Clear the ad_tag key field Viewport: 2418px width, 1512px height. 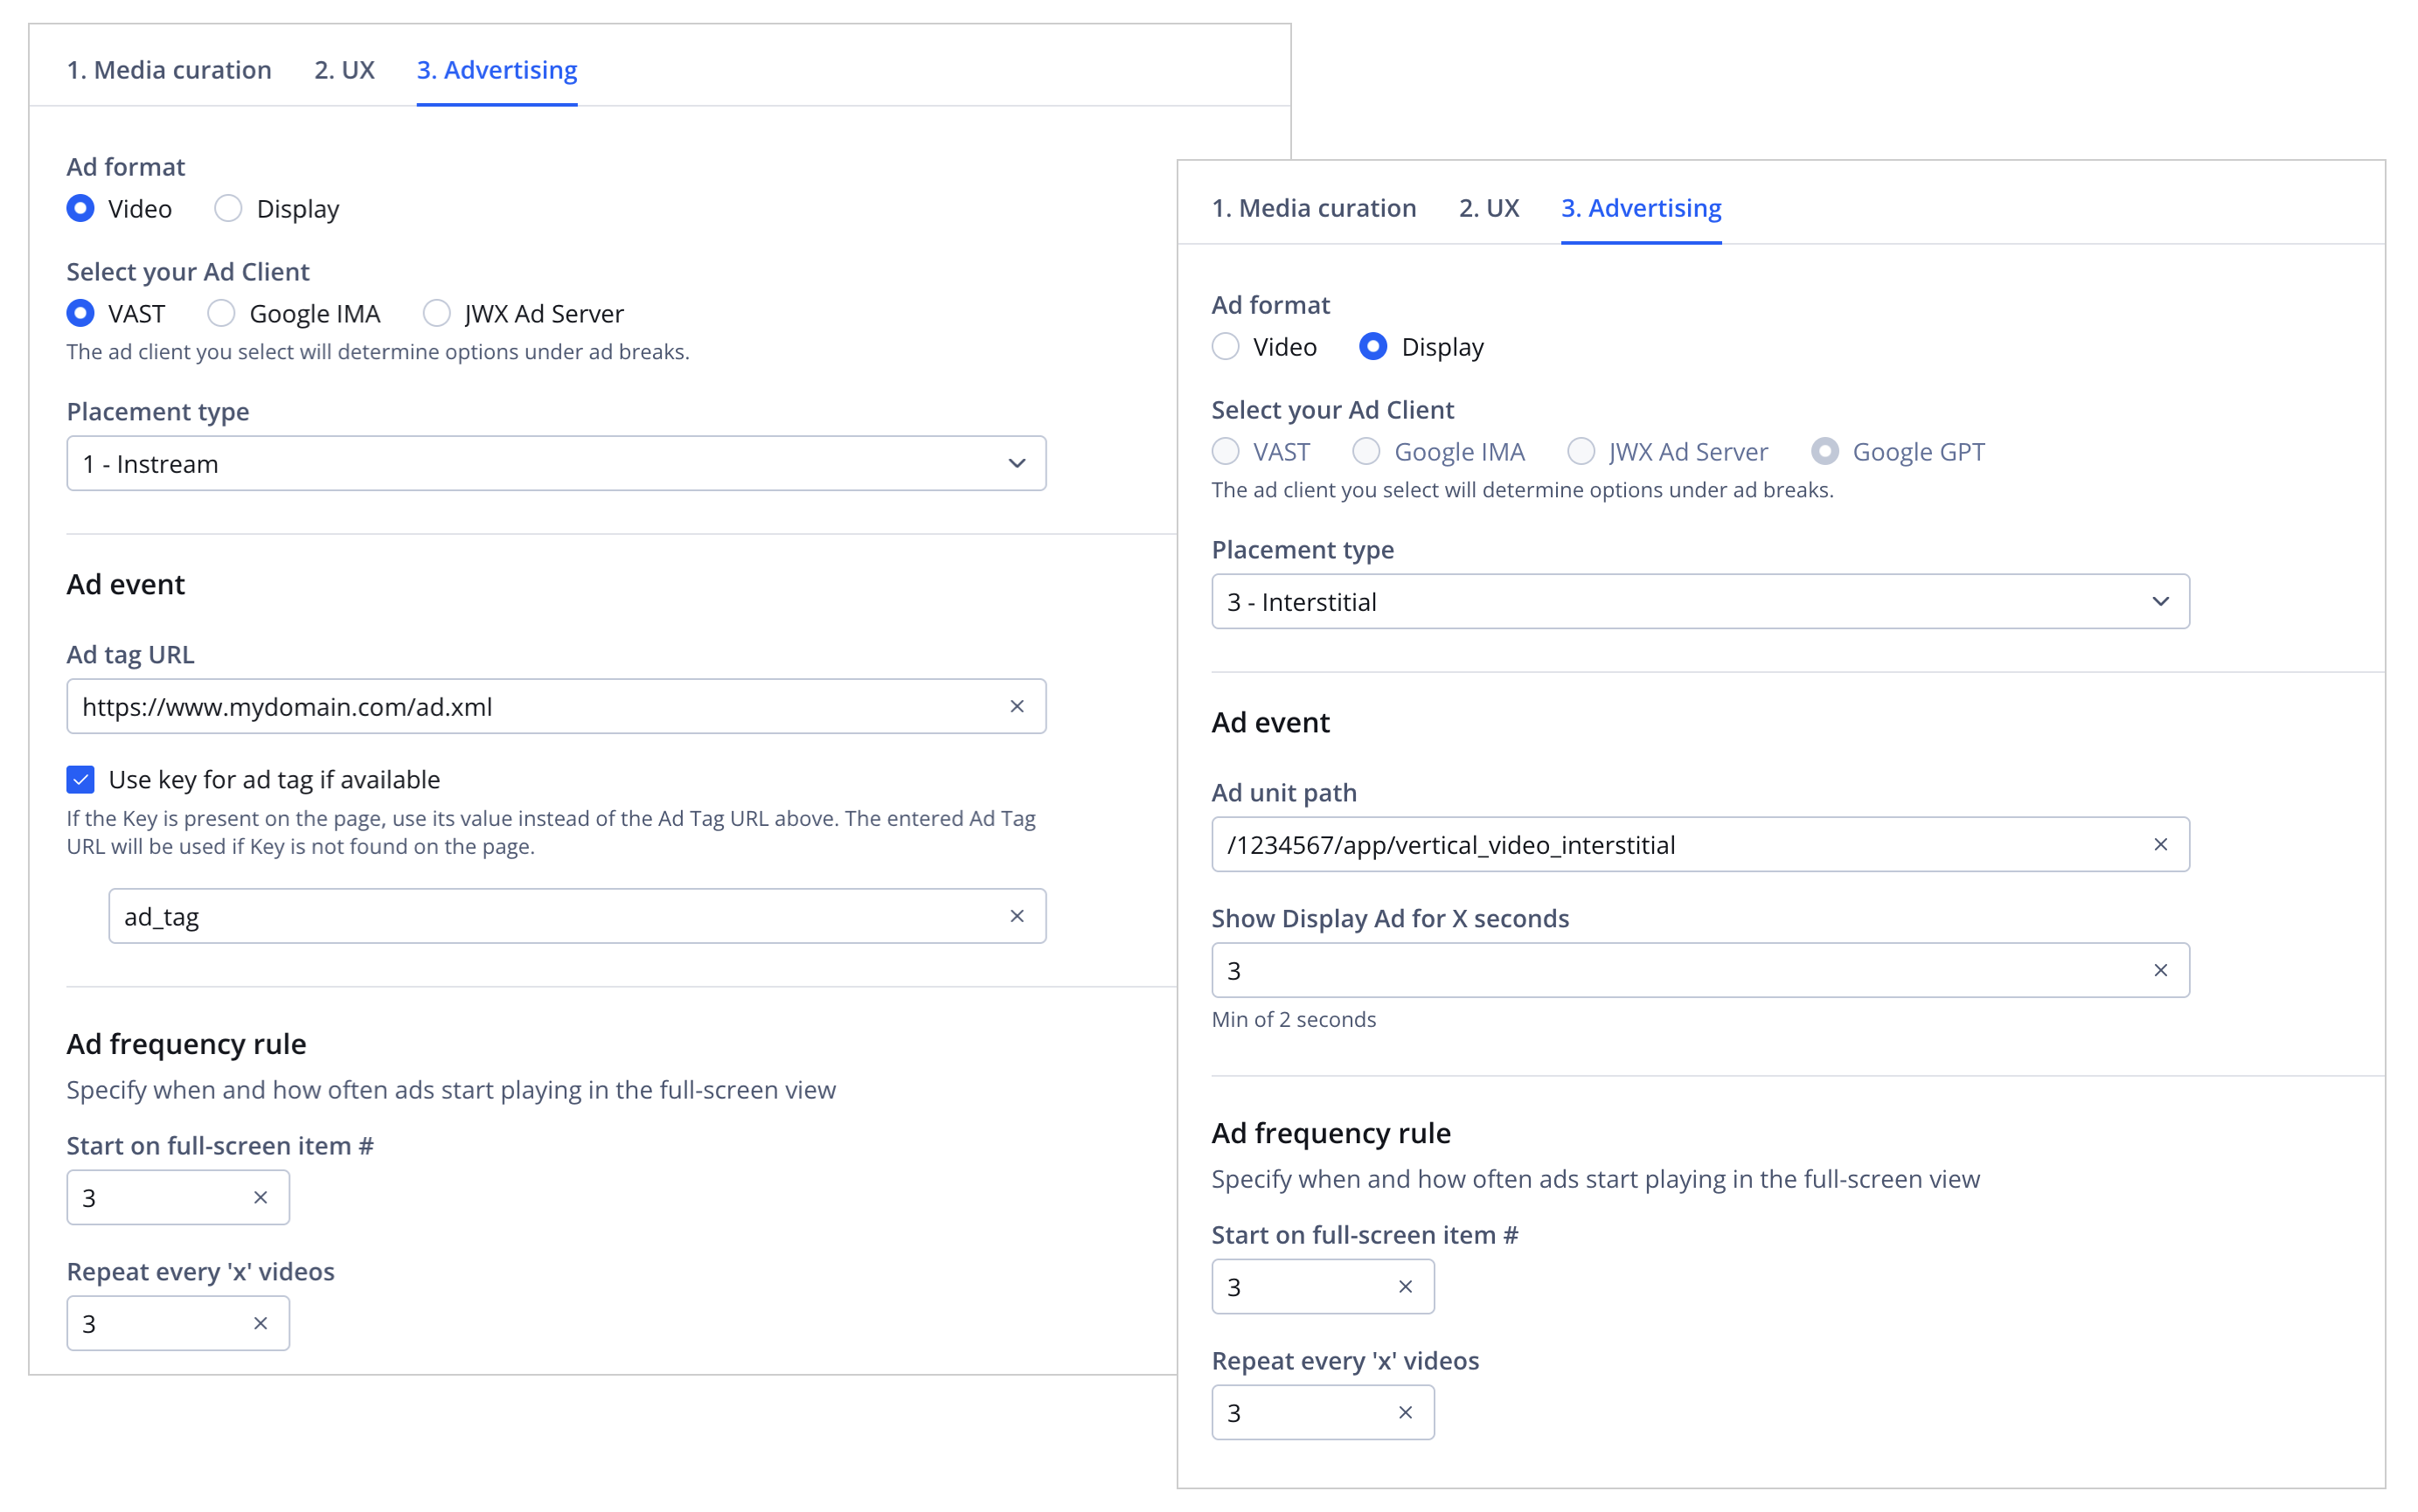1016,916
